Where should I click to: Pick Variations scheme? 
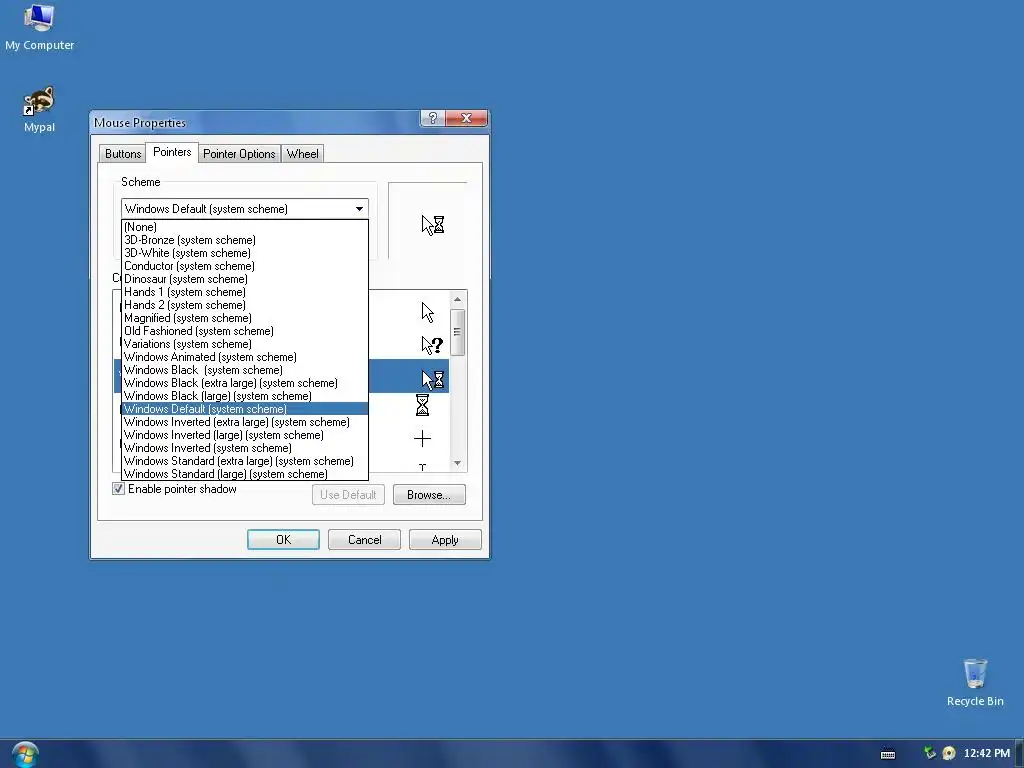245,344
